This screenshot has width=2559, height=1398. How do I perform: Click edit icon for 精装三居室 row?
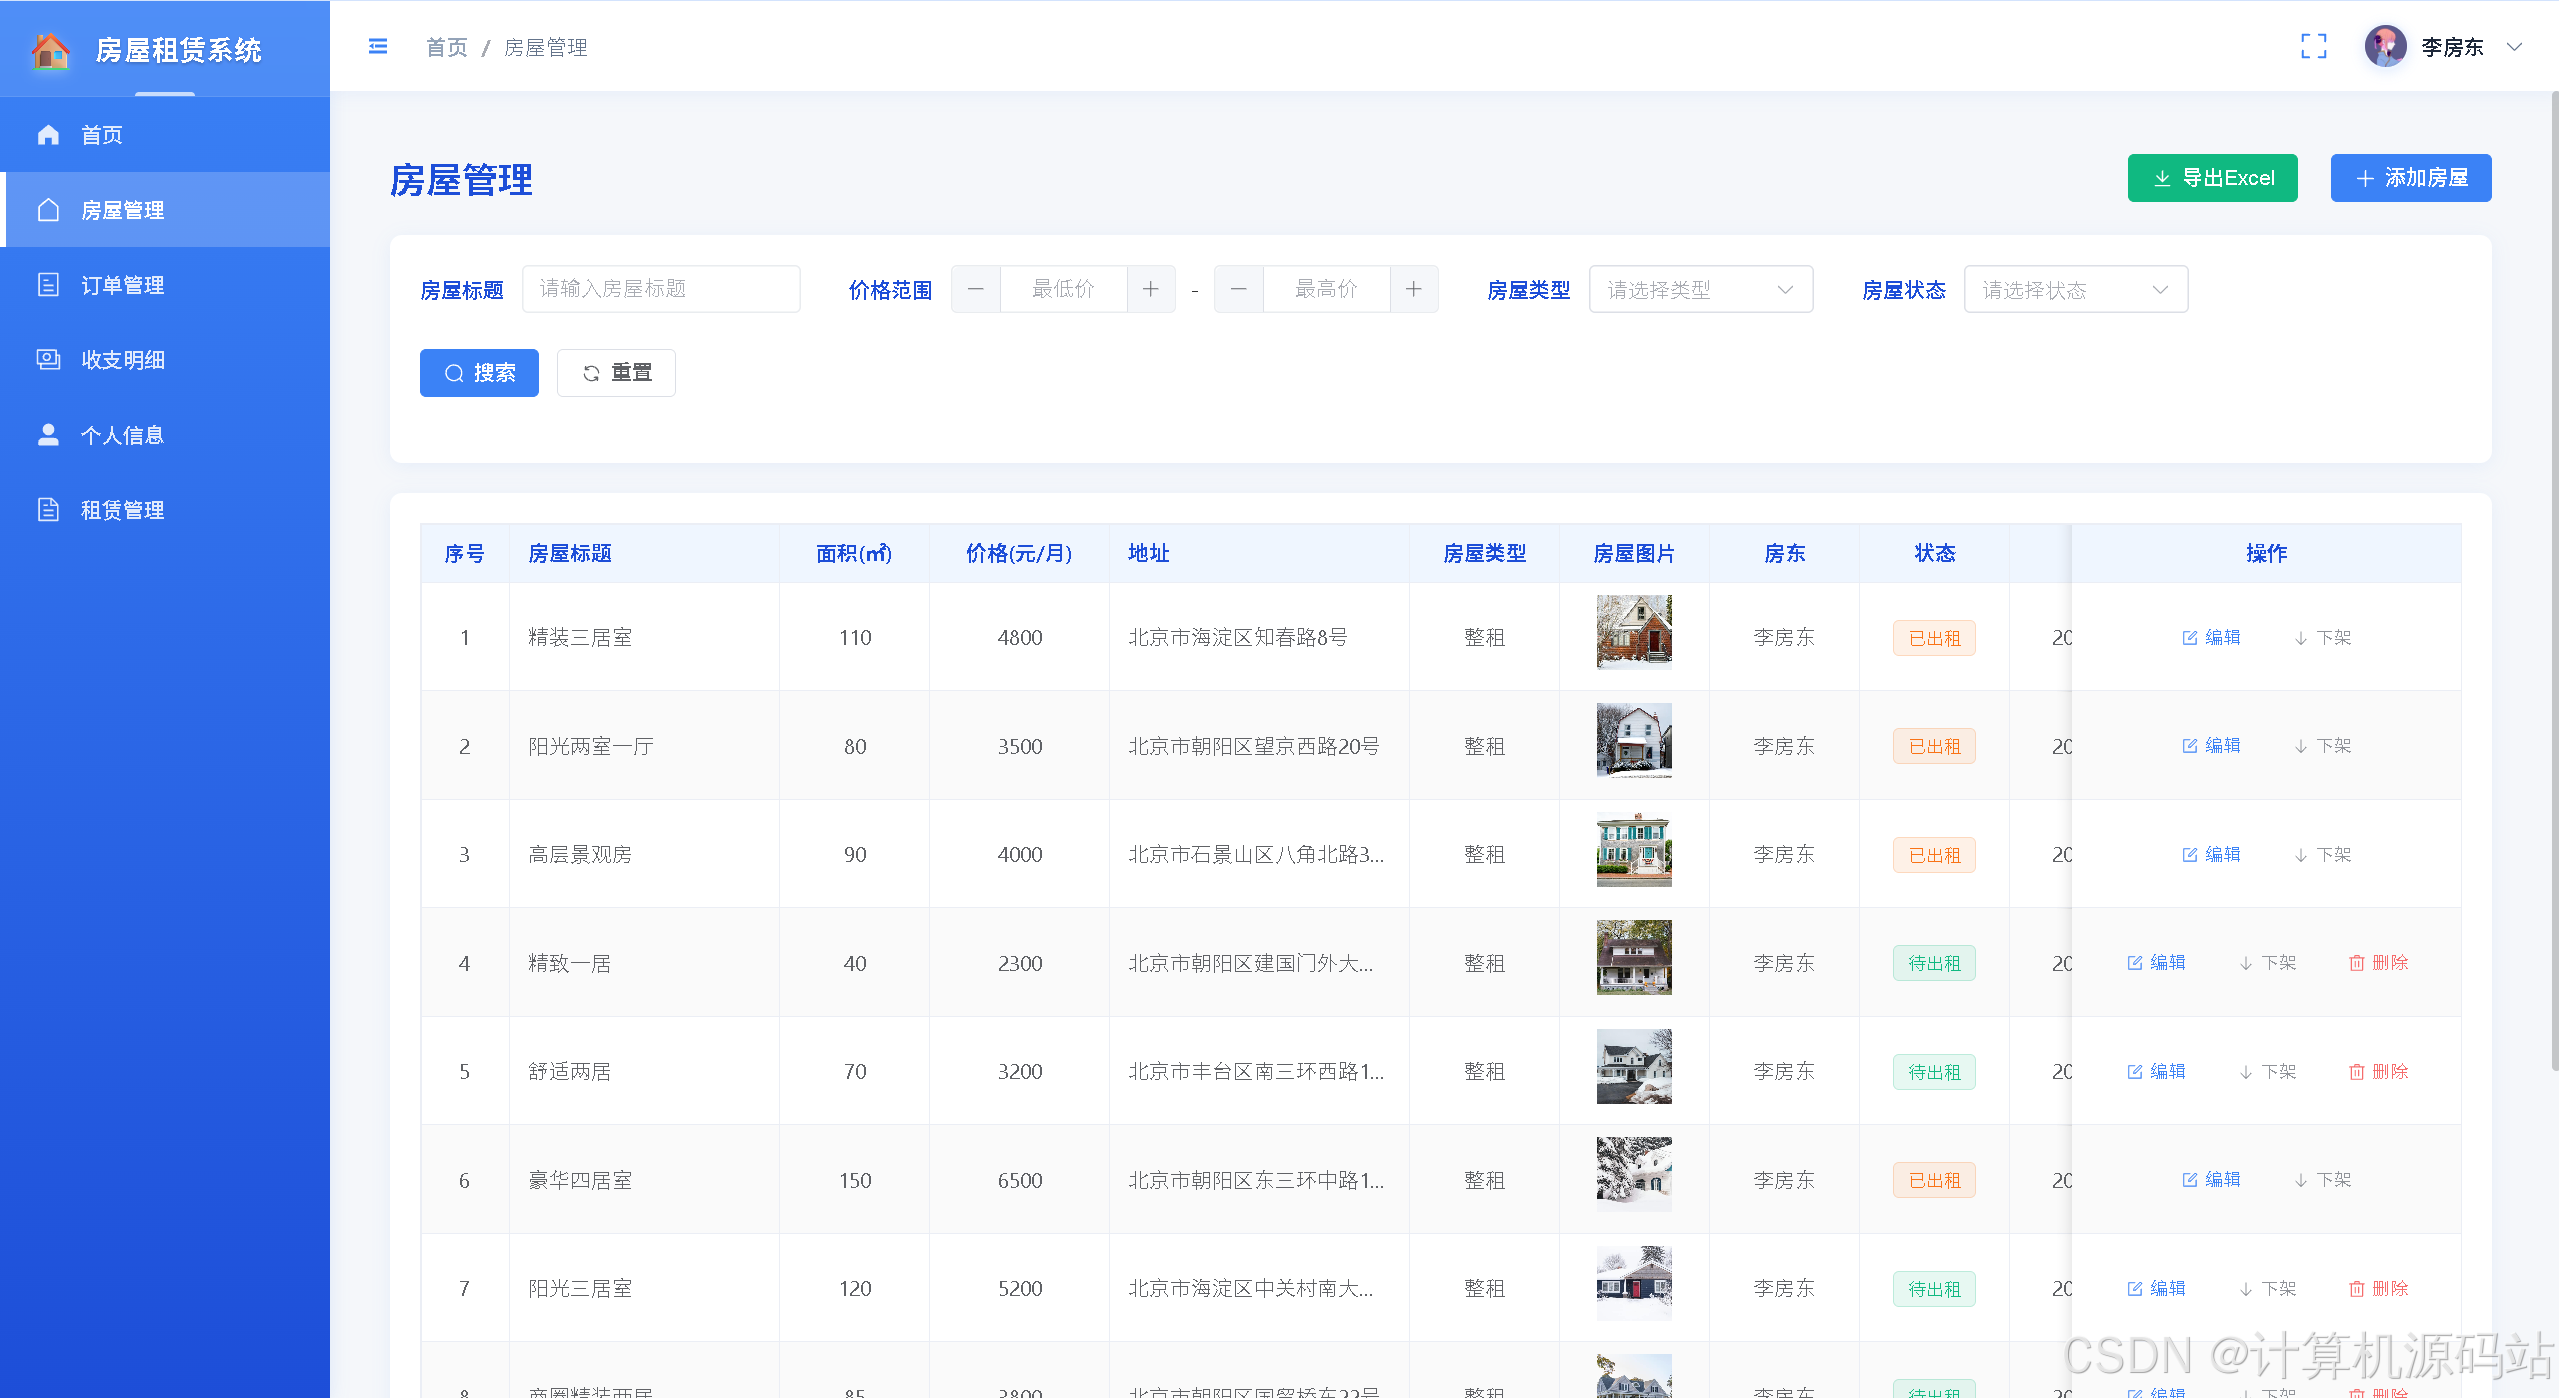(2190, 638)
